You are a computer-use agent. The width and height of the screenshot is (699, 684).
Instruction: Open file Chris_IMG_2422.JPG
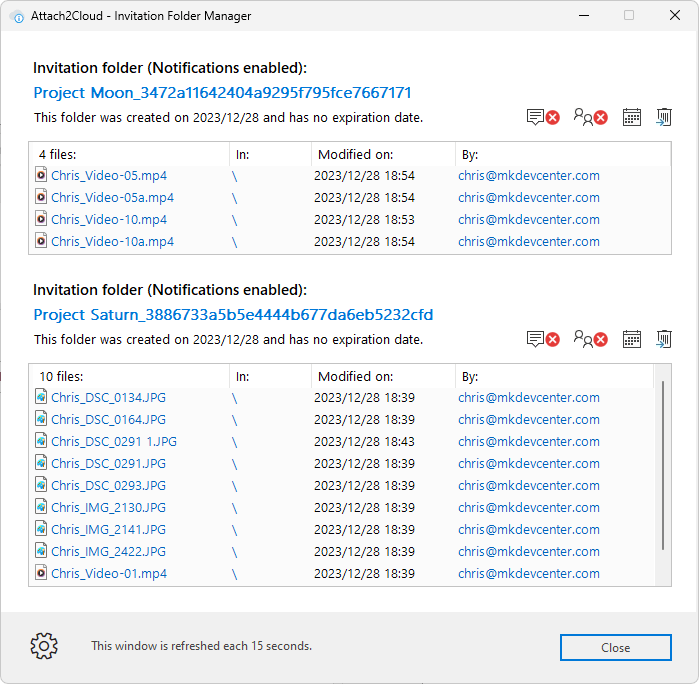click(x=108, y=552)
